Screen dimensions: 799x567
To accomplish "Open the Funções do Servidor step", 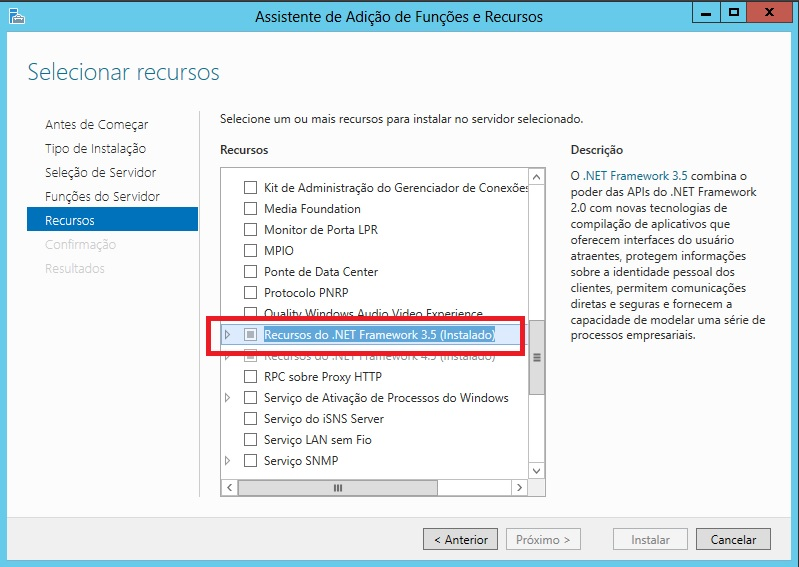I will pos(102,197).
